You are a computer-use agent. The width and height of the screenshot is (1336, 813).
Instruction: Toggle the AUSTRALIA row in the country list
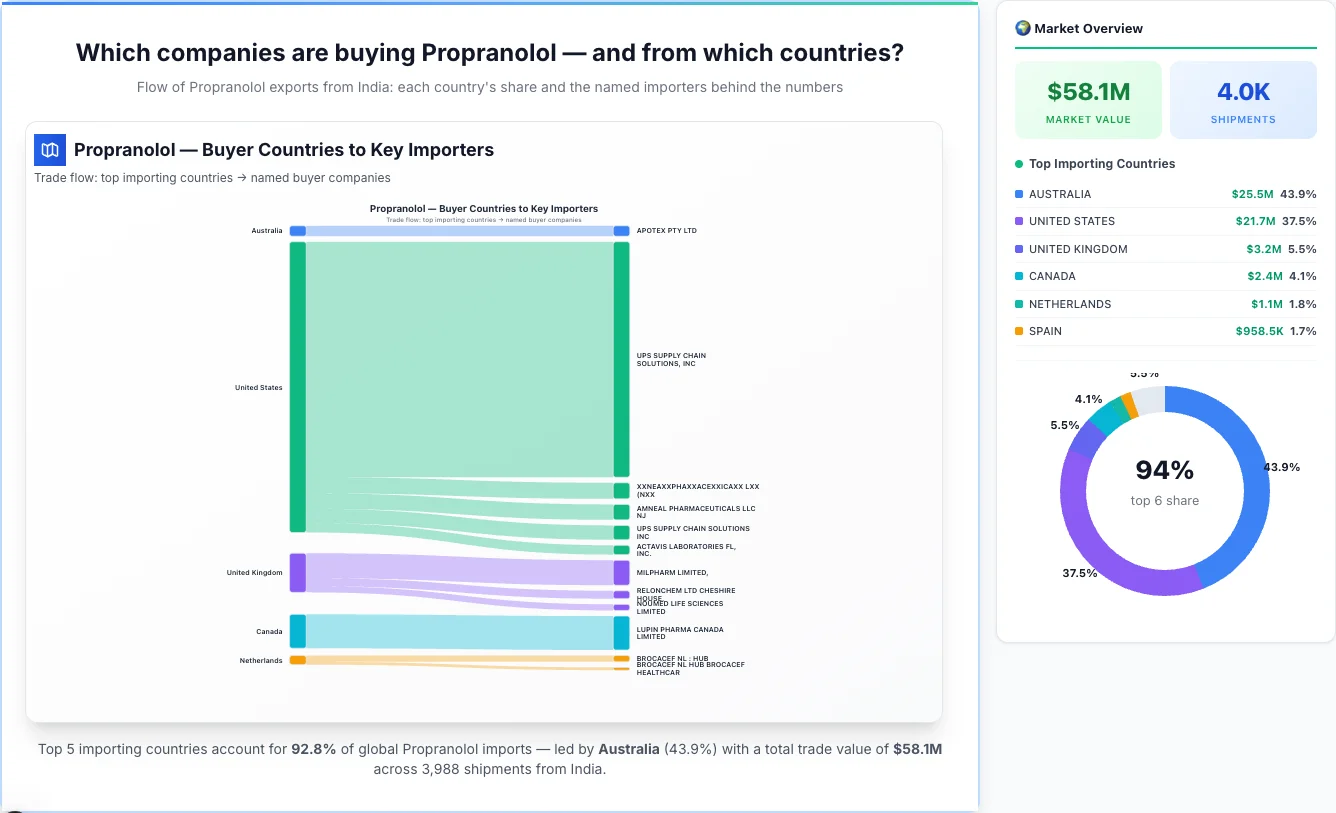[x=1165, y=194]
